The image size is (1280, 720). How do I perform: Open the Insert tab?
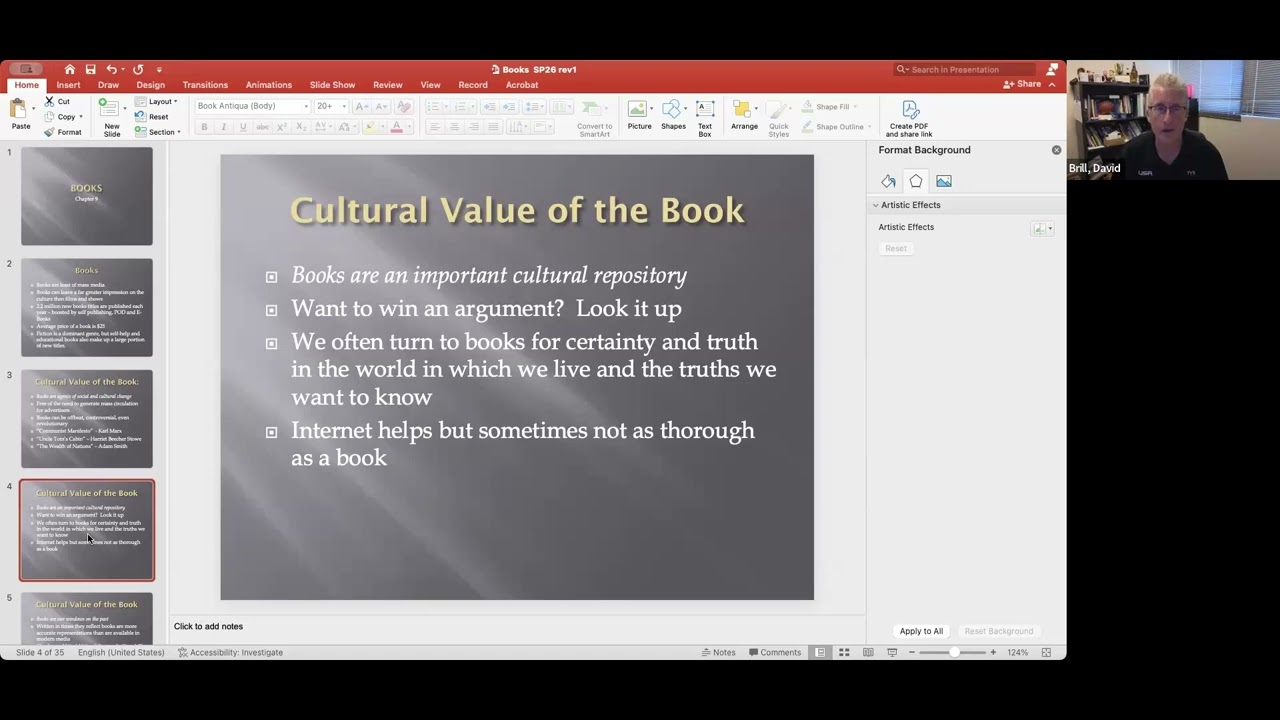point(68,85)
